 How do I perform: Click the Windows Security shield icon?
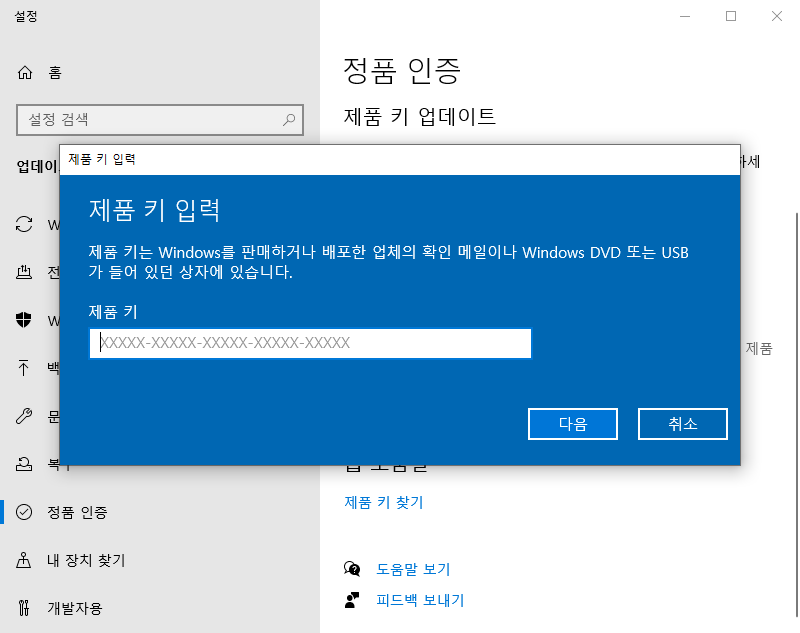(23, 320)
